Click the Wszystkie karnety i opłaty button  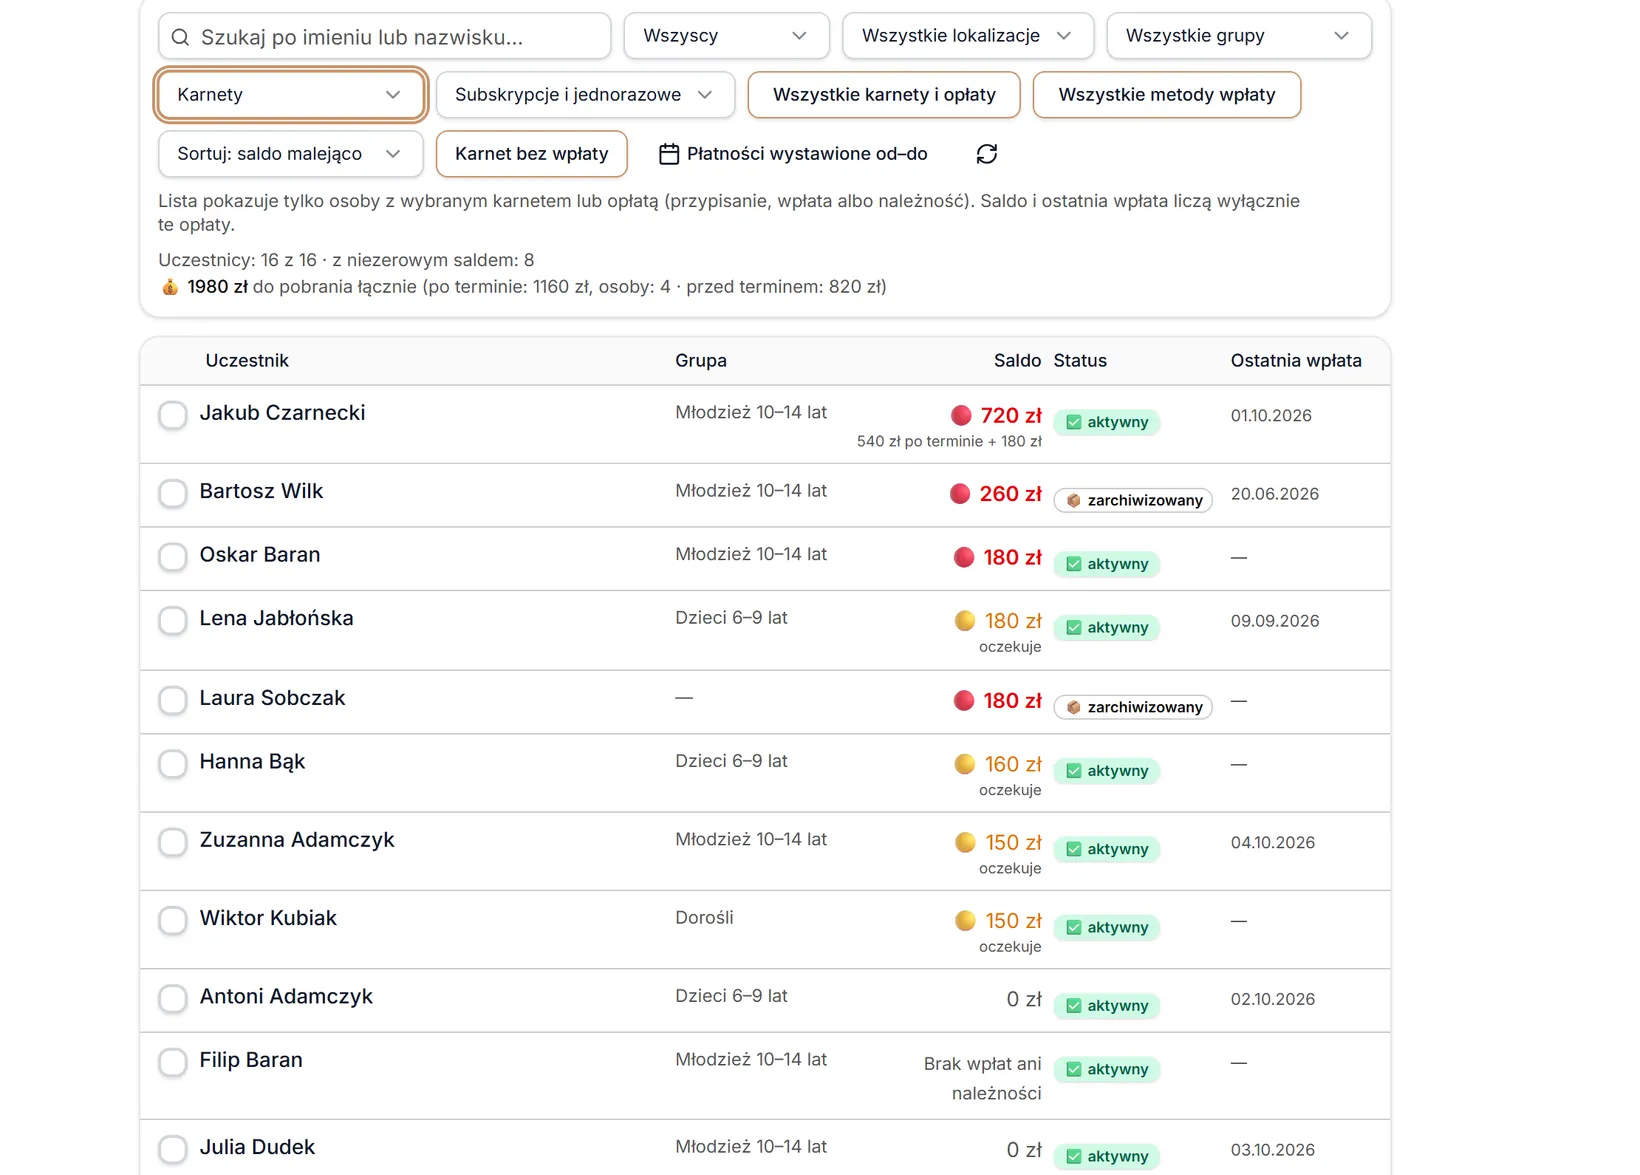coord(884,95)
